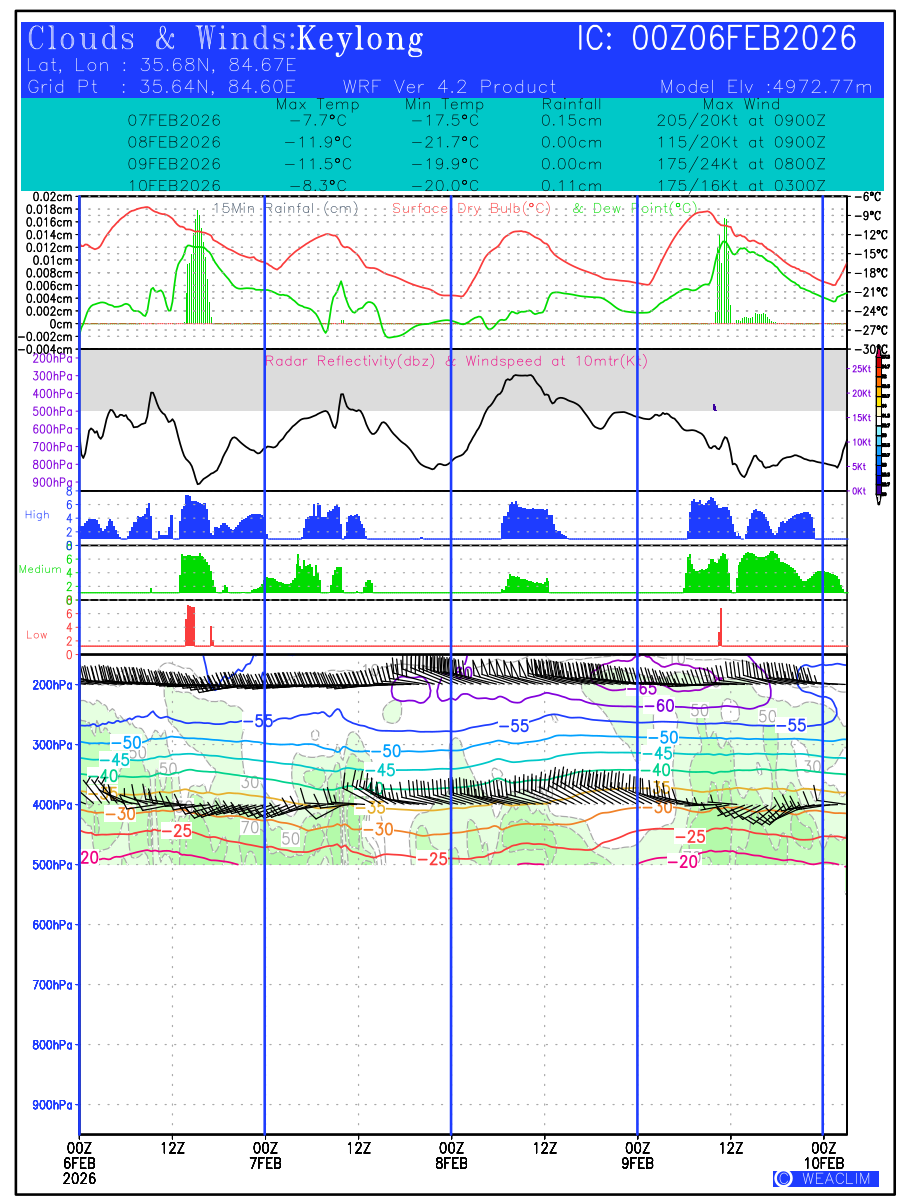Viewport: 900px width, 1200px height.
Task: Click the red low cloud spike on 9FEB
Action: pyautogui.click(x=720, y=627)
